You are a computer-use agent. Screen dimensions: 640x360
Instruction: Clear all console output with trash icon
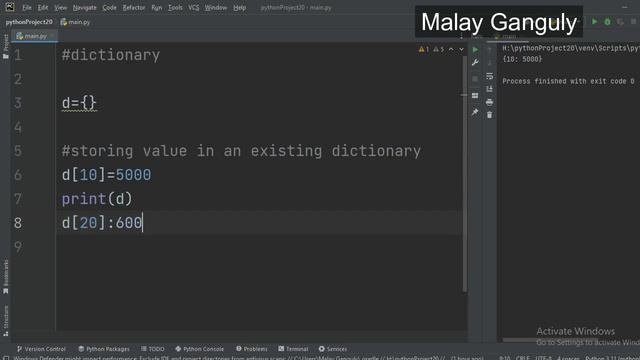(489, 115)
